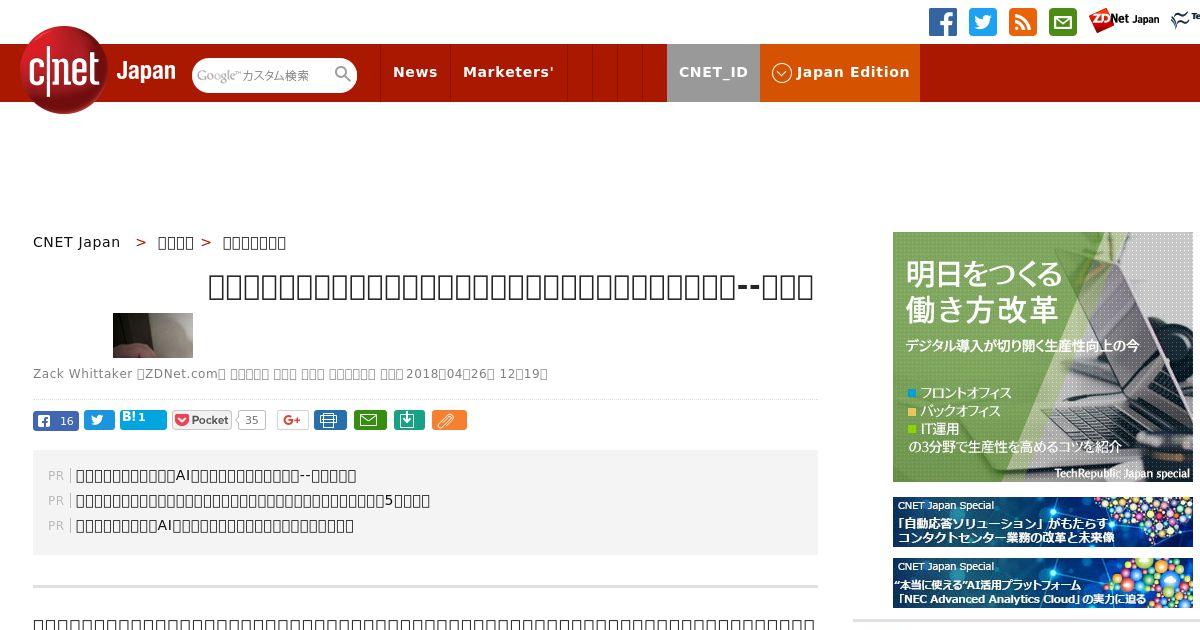Click the orange clip icon

coord(449,420)
